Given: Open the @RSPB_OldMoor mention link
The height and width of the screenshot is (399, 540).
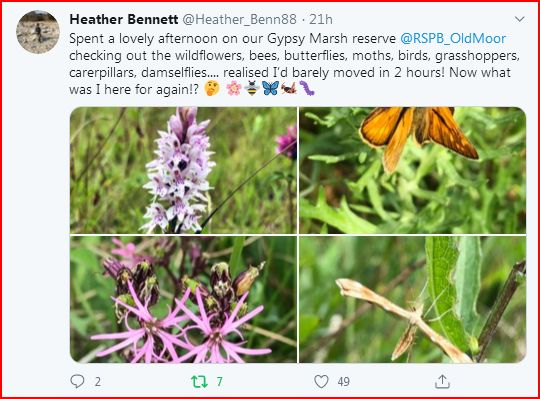Looking at the screenshot, I should click(453, 38).
